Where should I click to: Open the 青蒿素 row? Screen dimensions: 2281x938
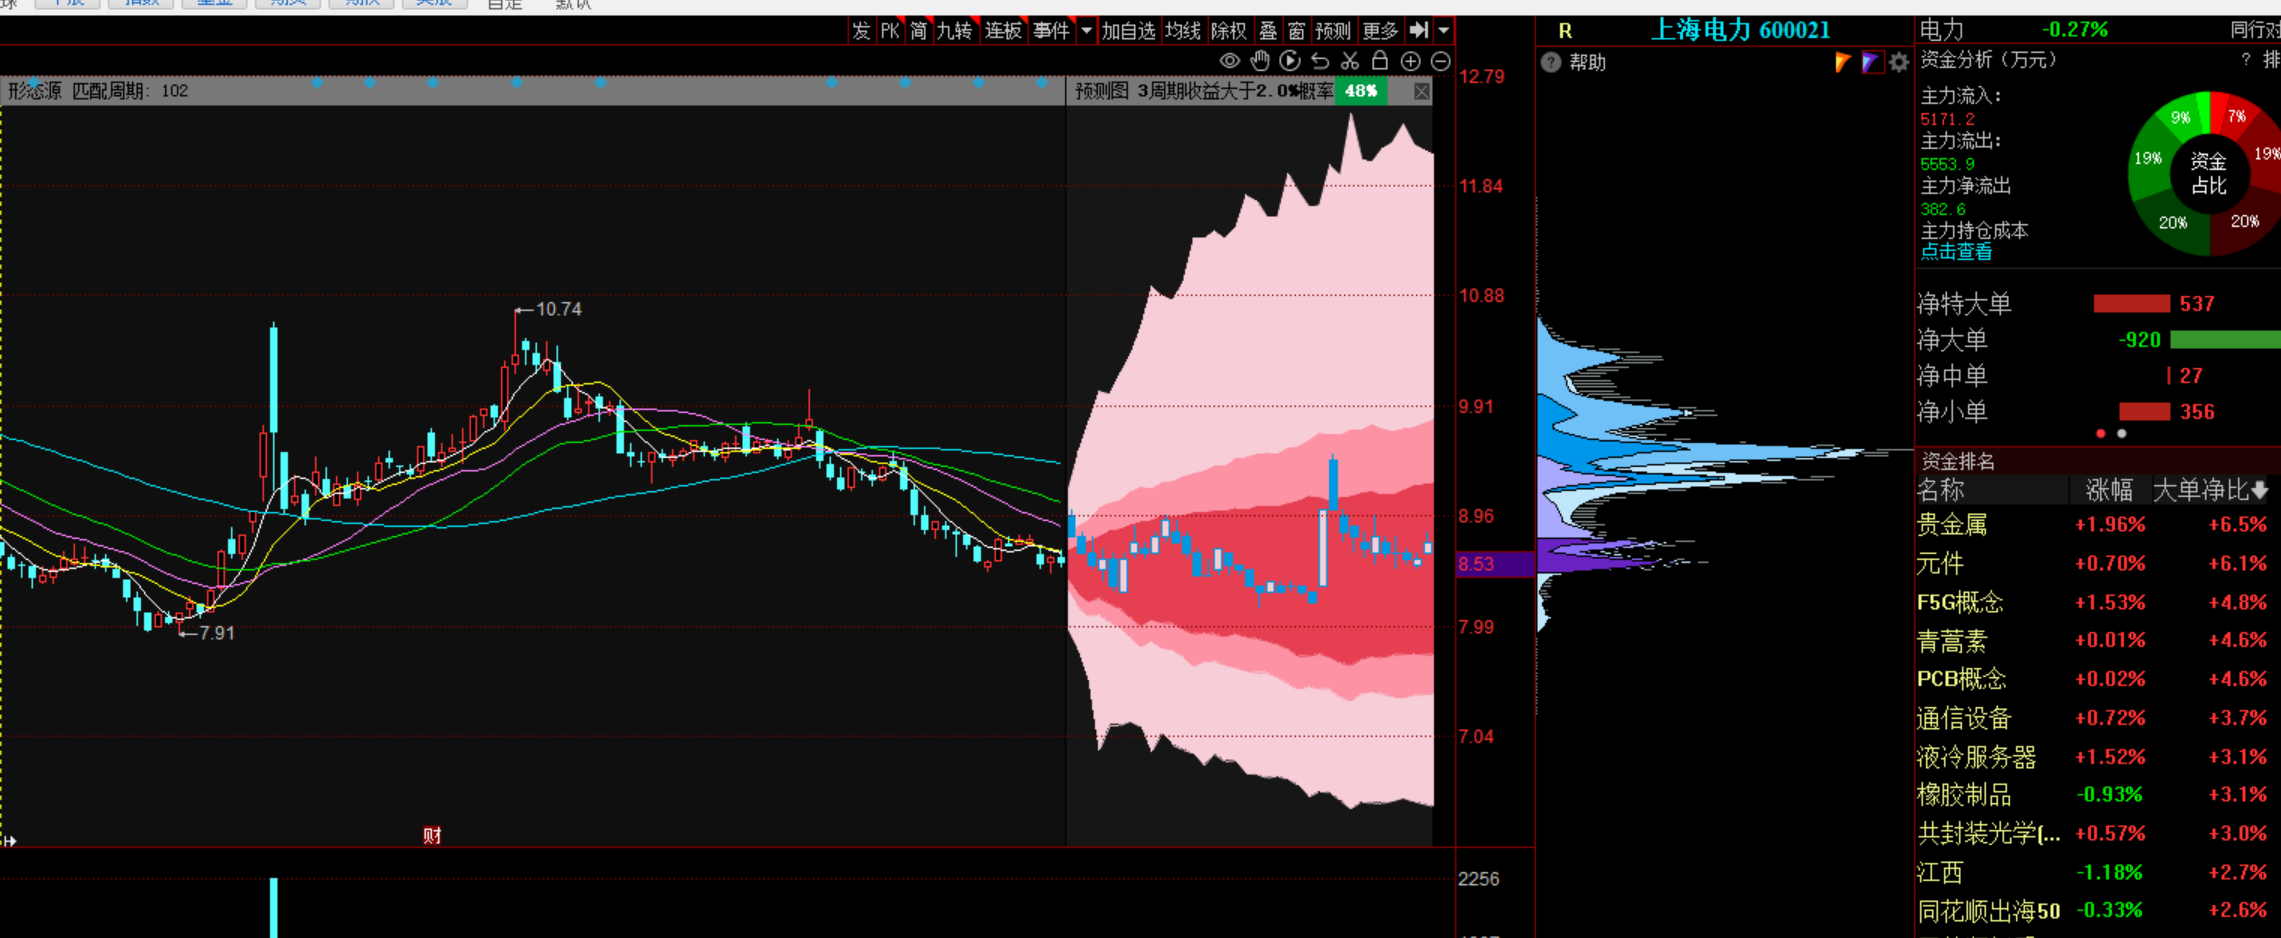tap(2097, 641)
